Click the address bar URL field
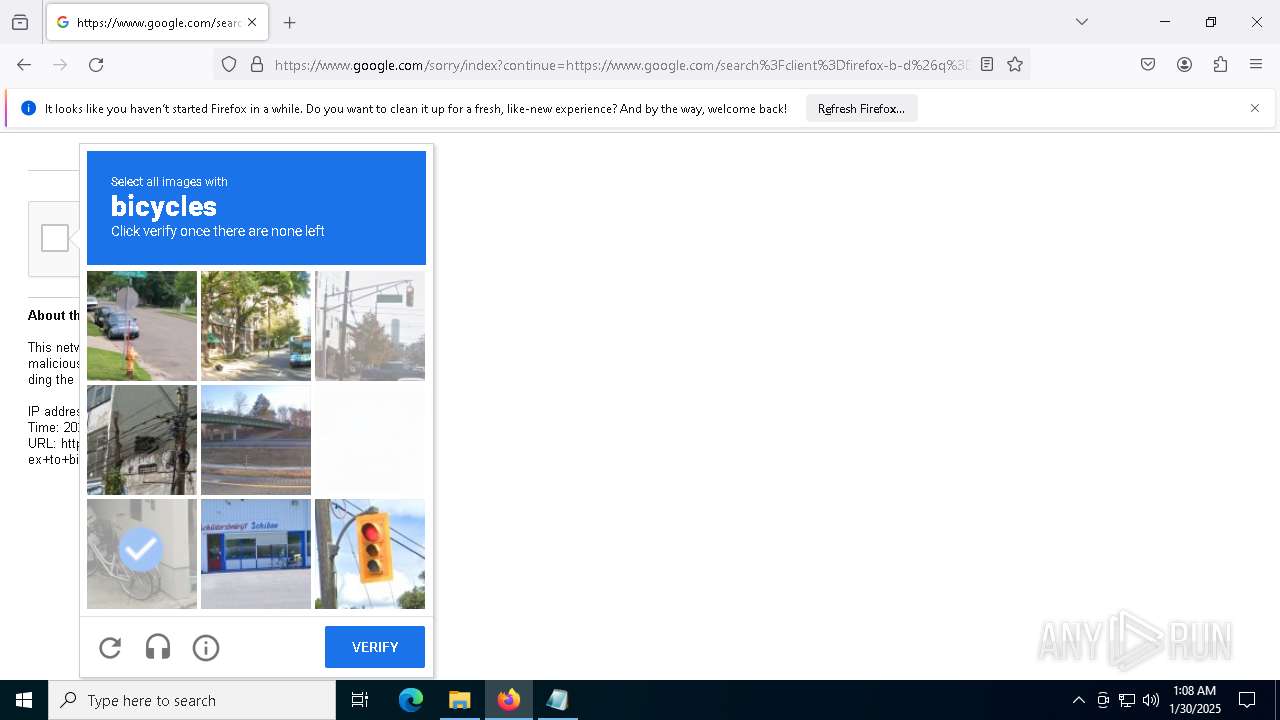This screenshot has width=1280, height=720. [621, 65]
